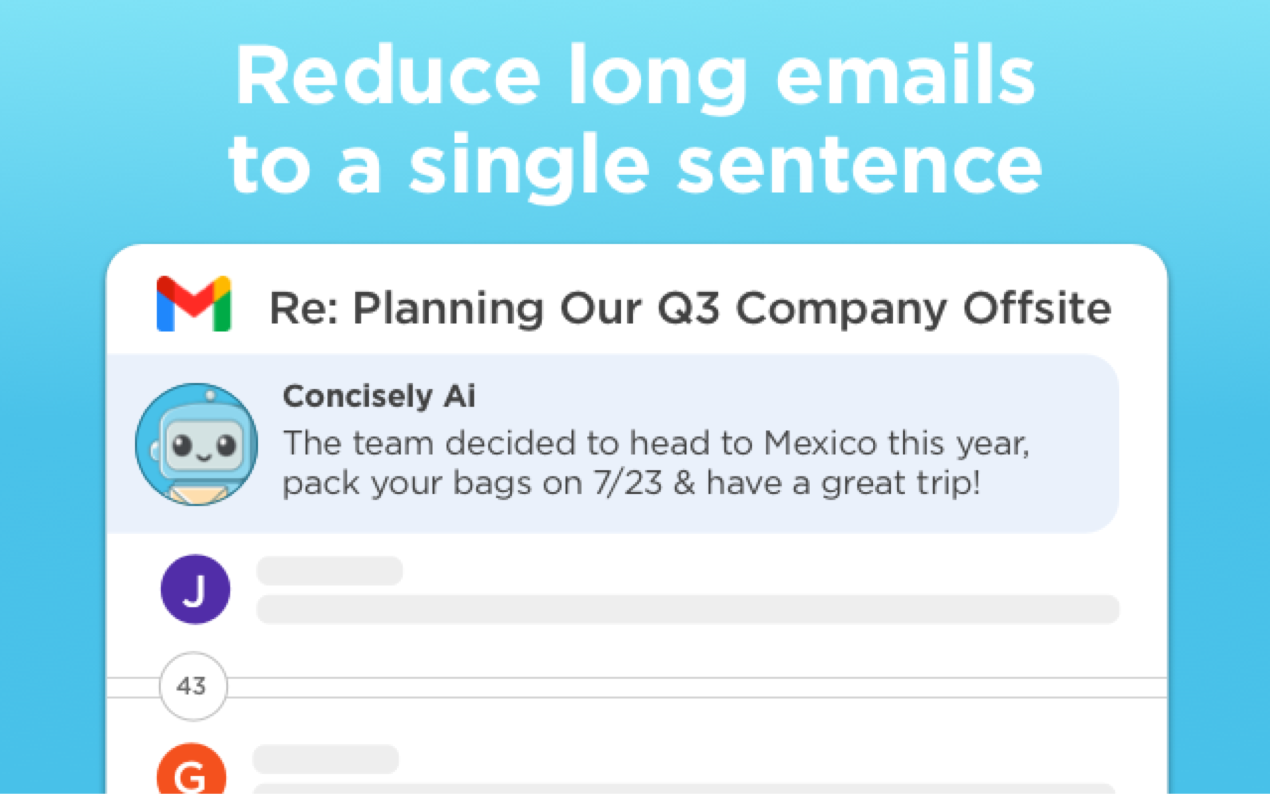Expand the 43 collapsed messages badge
The width and height of the screenshot is (1270, 794).
[192, 687]
